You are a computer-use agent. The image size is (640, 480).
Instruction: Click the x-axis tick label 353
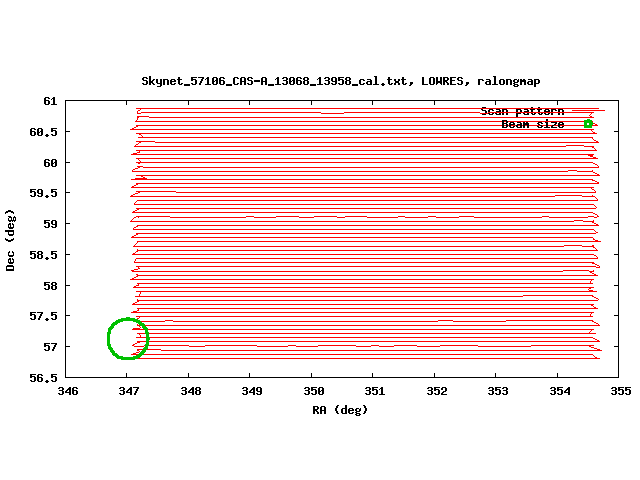(x=498, y=391)
